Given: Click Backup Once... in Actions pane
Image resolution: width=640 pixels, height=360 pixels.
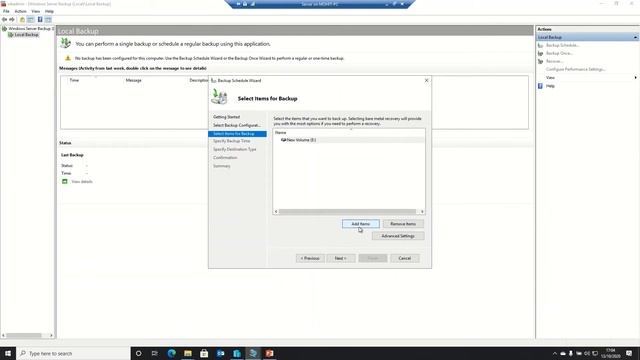Looking at the screenshot, I should point(559,53).
